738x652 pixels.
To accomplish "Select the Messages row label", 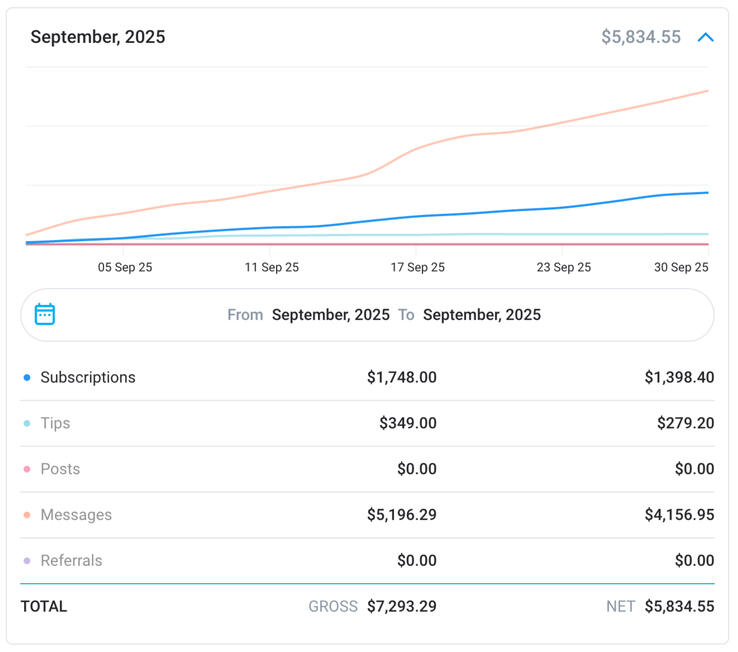I will coord(76,515).
